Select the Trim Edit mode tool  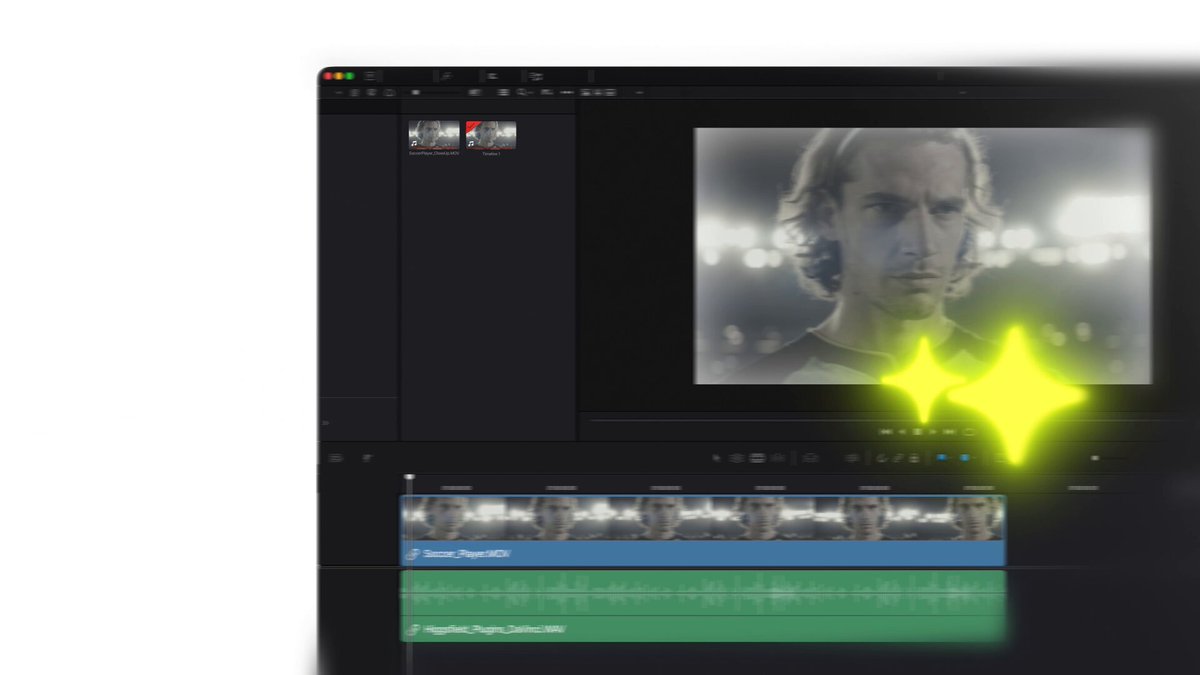[x=735, y=458]
